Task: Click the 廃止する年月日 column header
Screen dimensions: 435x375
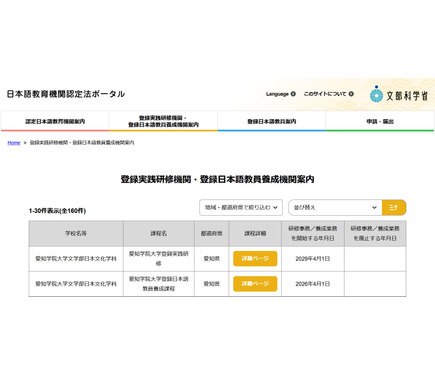Action: tap(375, 233)
